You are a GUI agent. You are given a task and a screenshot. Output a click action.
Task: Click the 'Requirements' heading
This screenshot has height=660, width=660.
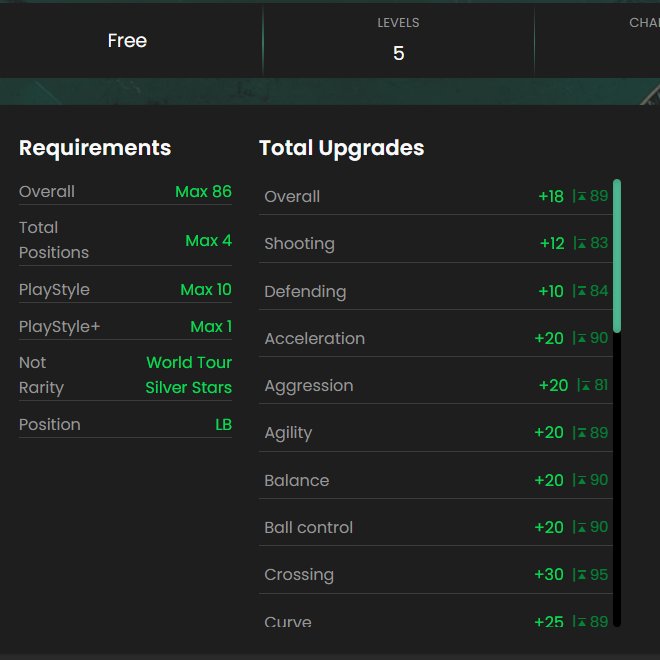(95, 148)
